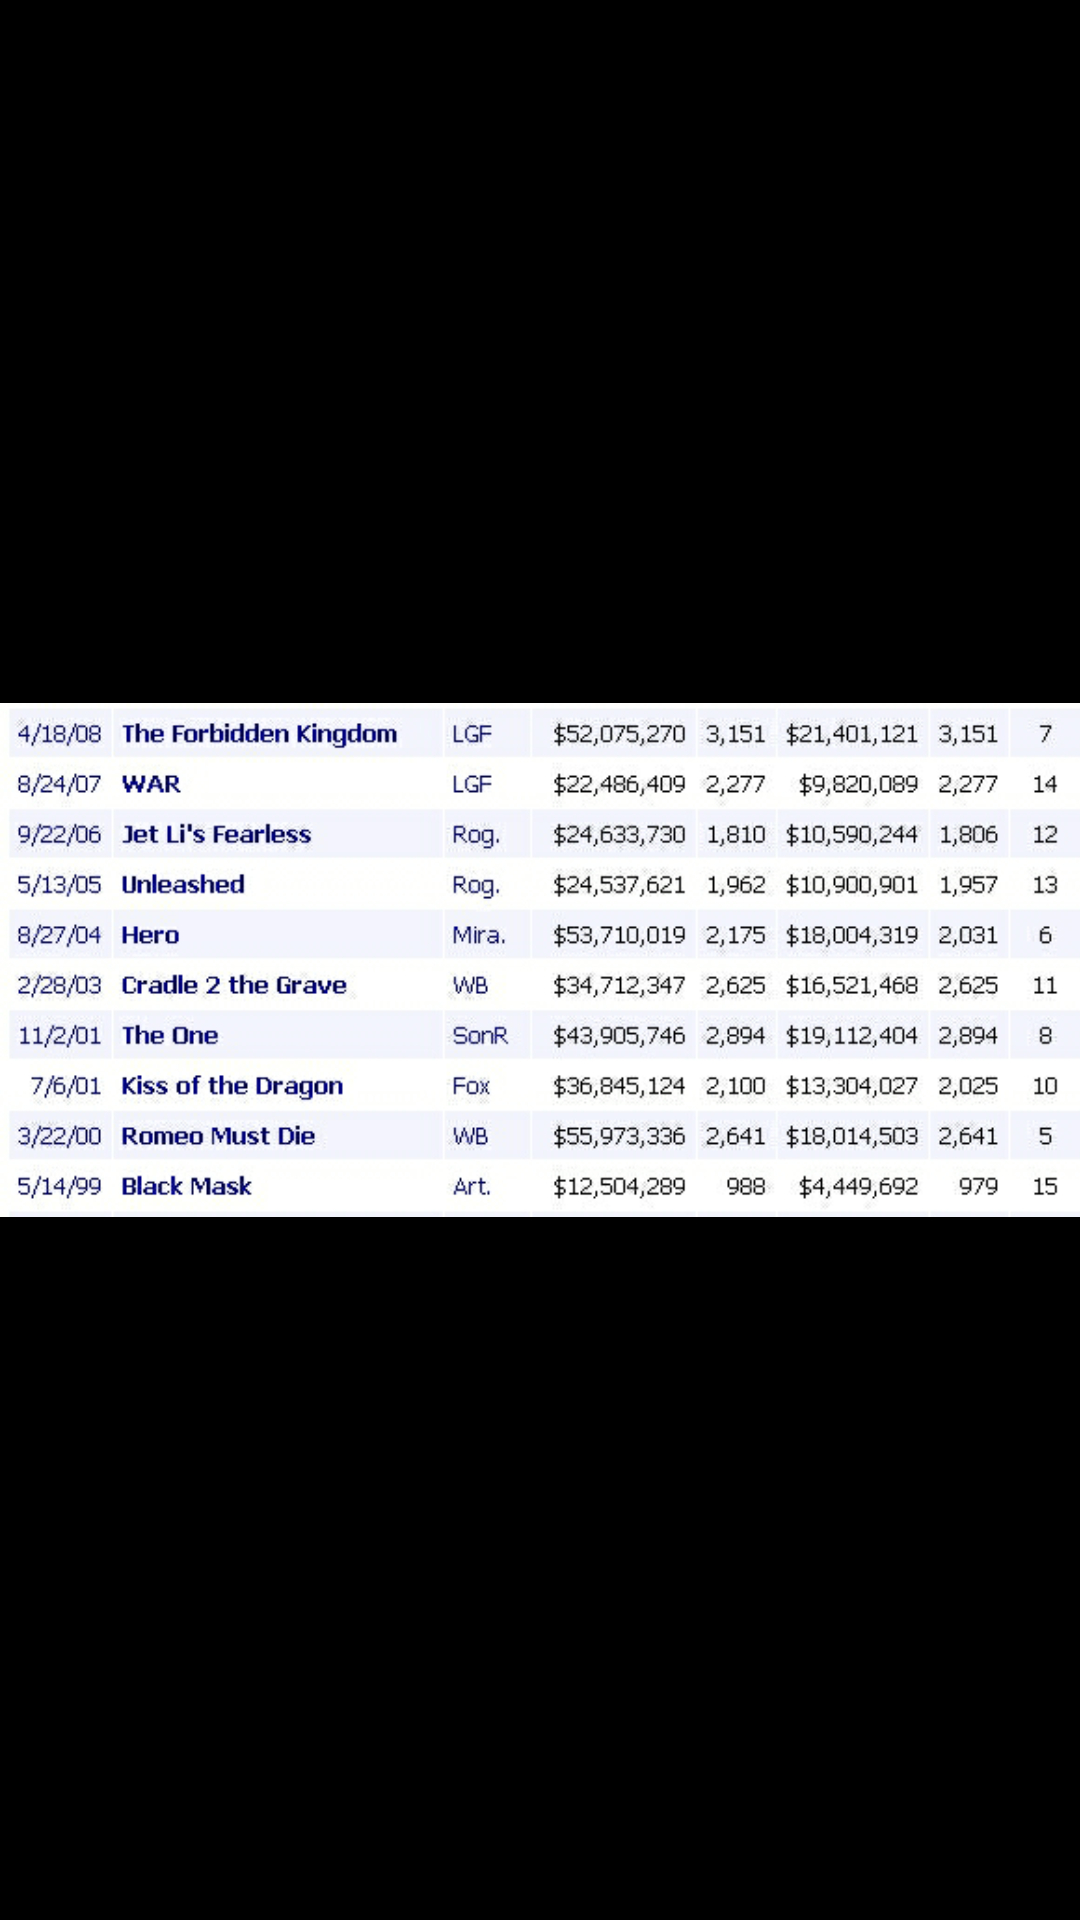The height and width of the screenshot is (1920, 1080).
Task: Select the Unleashed movie link
Action: click(x=183, y=885)
